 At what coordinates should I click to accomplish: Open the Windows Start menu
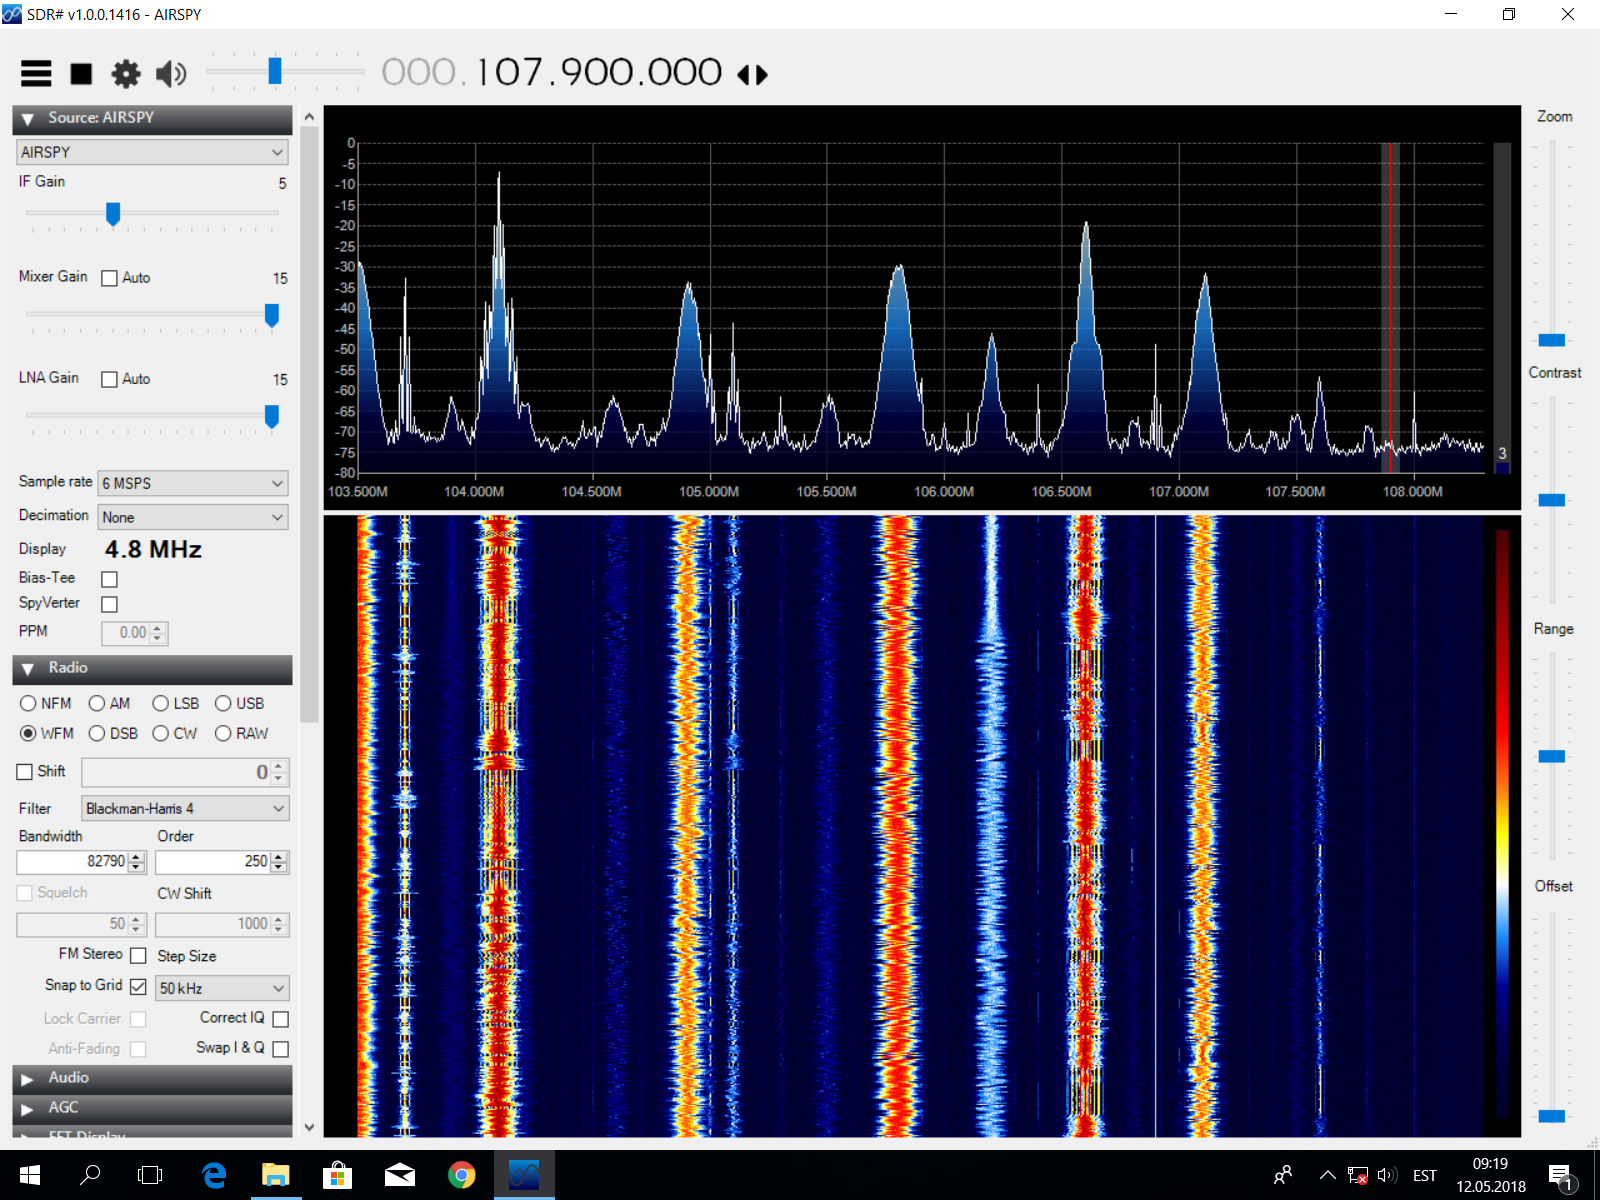pos(30,1175)
